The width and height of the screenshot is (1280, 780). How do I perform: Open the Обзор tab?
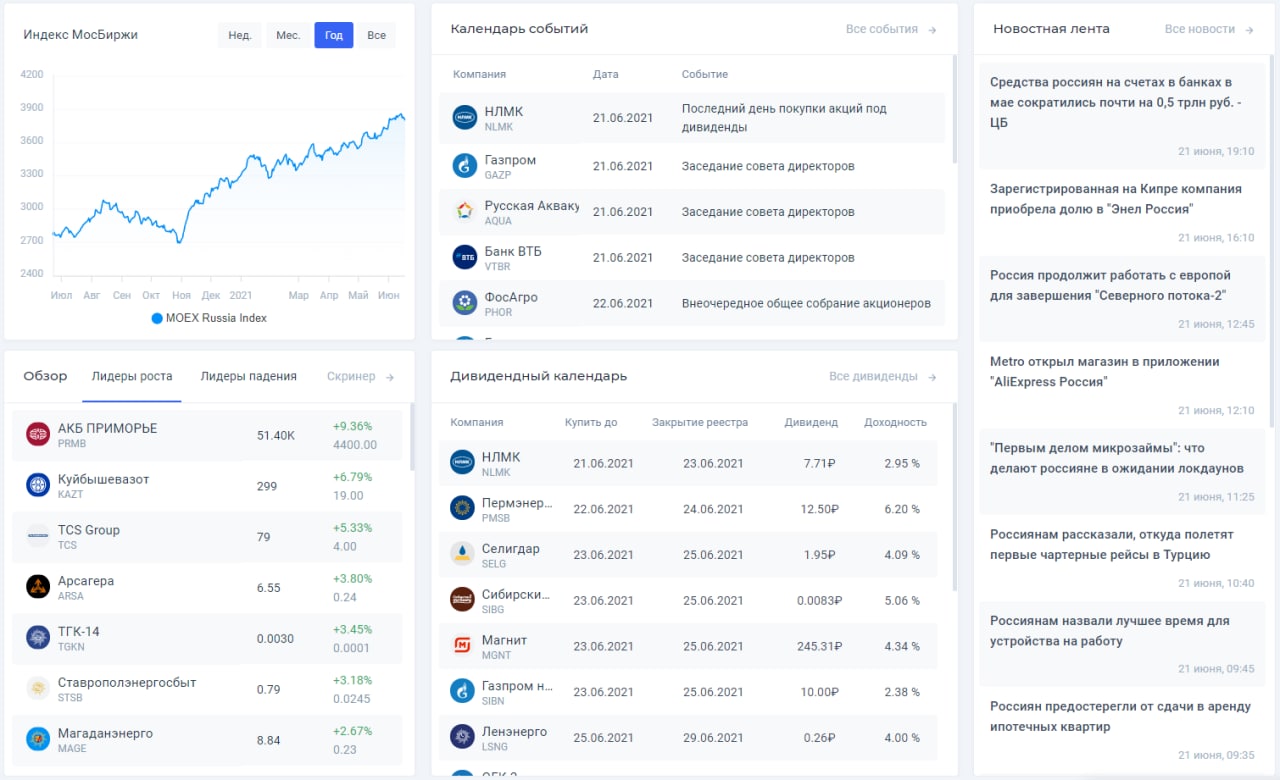pos(45,376)
